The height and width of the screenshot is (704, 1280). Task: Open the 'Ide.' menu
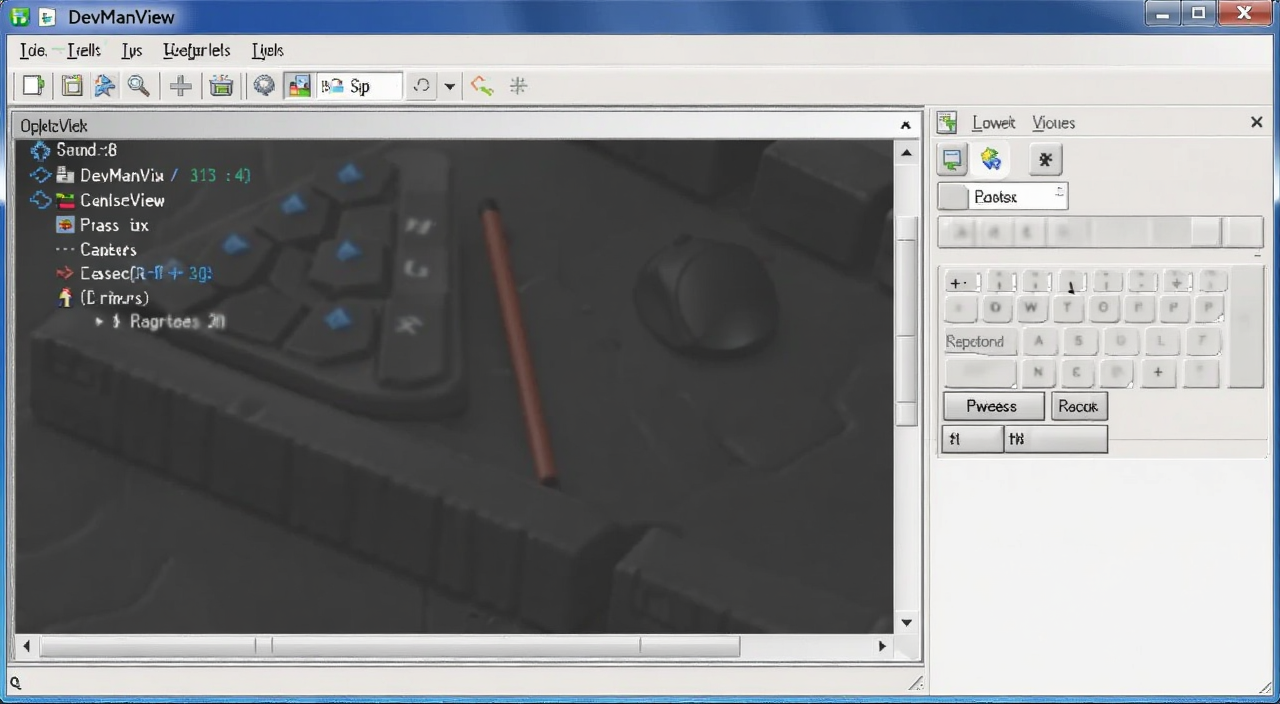pos(33,50)
